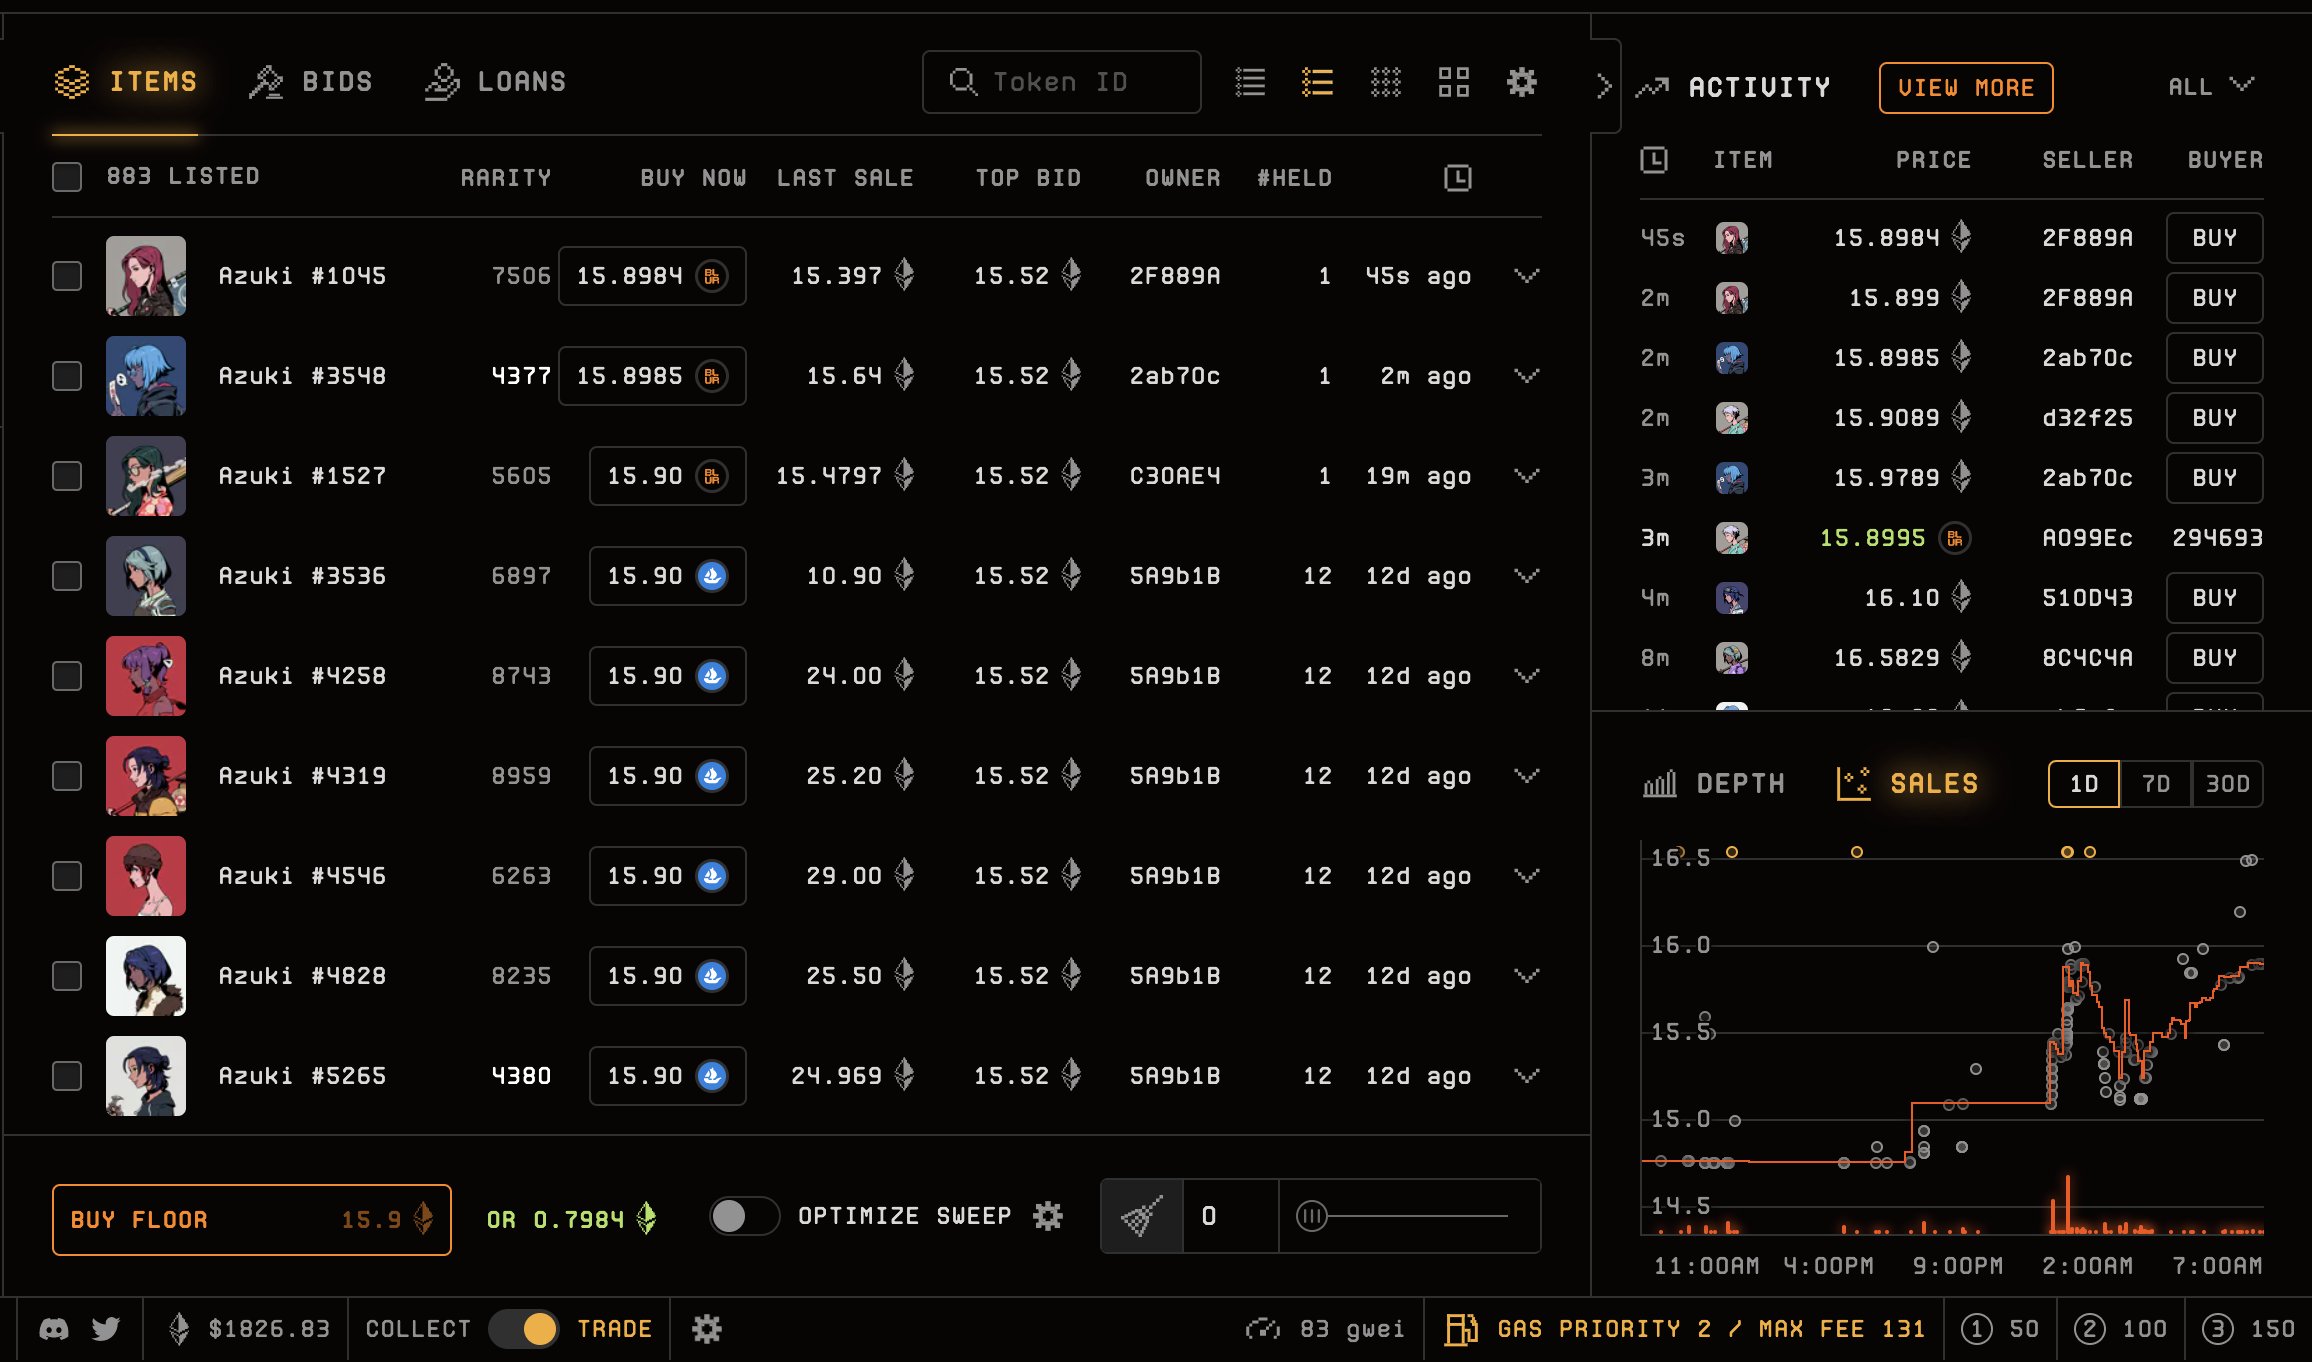Expand the Azuki #4546 row chevron

click(x=1527, y=876)
